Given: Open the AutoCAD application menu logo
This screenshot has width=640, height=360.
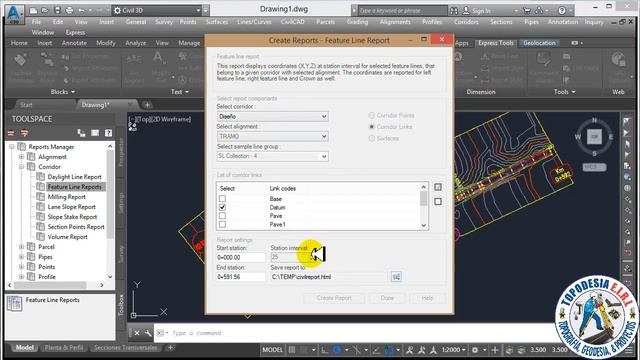Looking at the screenshot, I should coord(15,13).
